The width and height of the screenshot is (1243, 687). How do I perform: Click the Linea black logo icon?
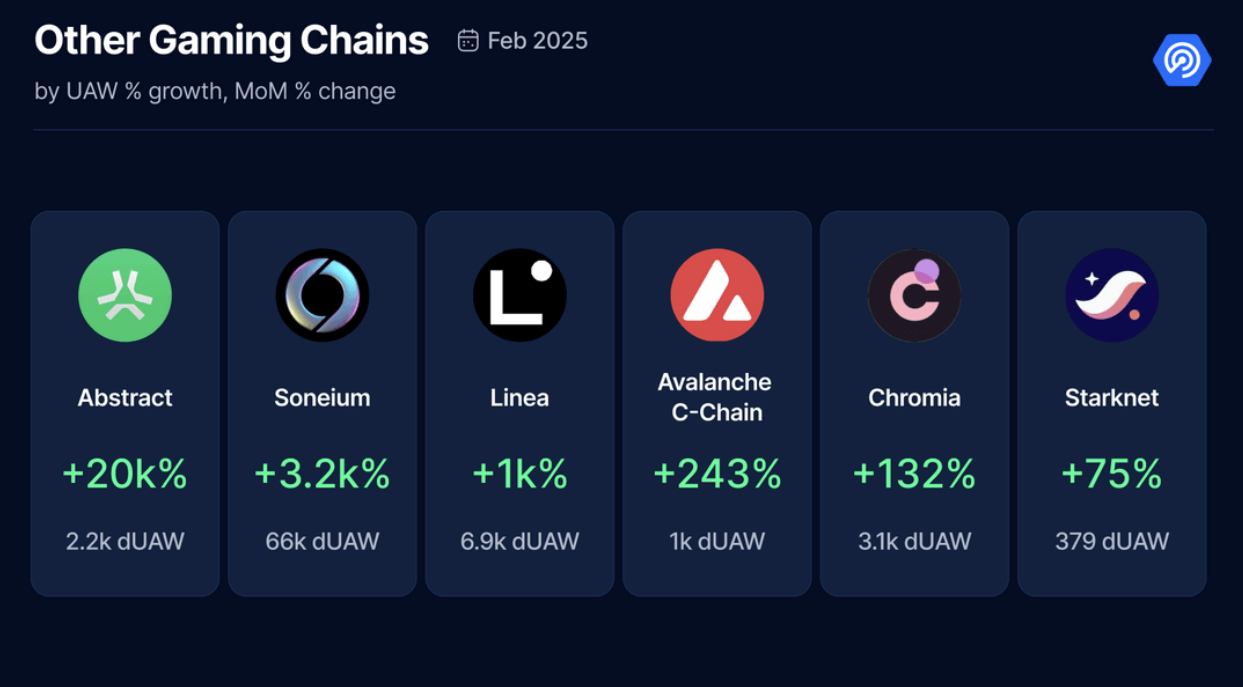pos(520,296)
